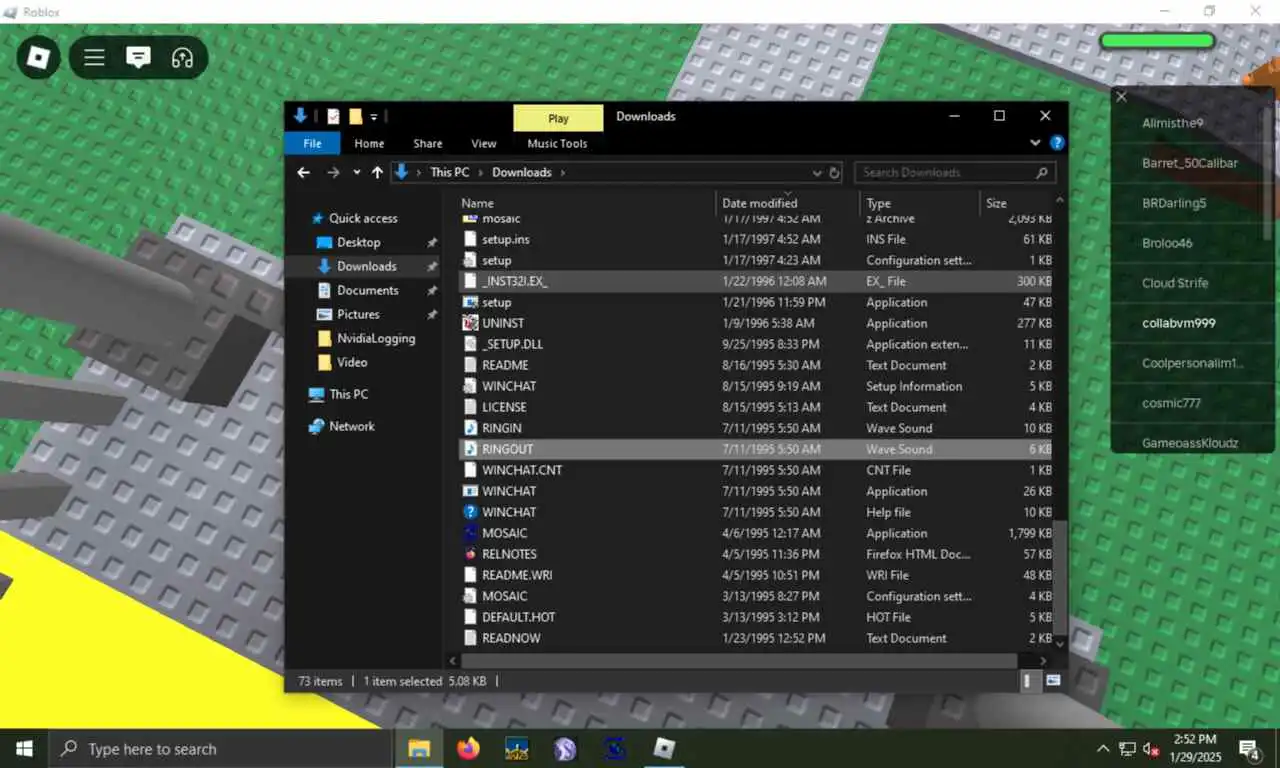Open the Customize Quick Access Toolbar dropdown
The width and height of the screenshot is (1280, 768).
(374, 117)
